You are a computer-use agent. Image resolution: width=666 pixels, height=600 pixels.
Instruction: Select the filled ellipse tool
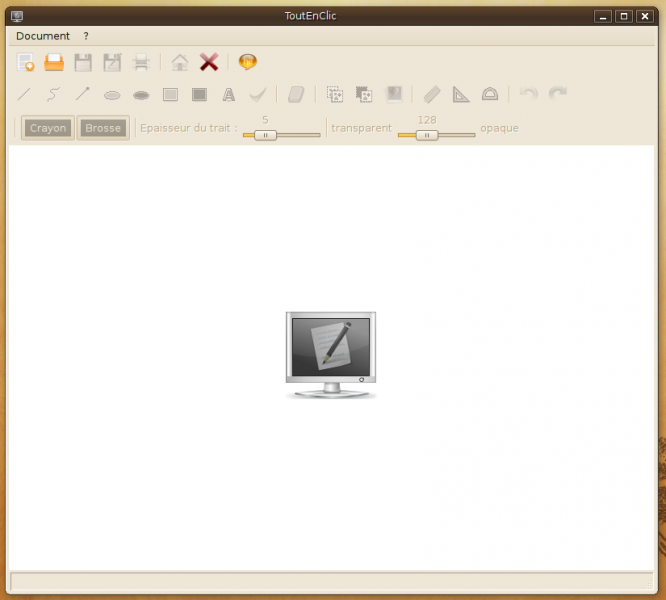(141, 95)
